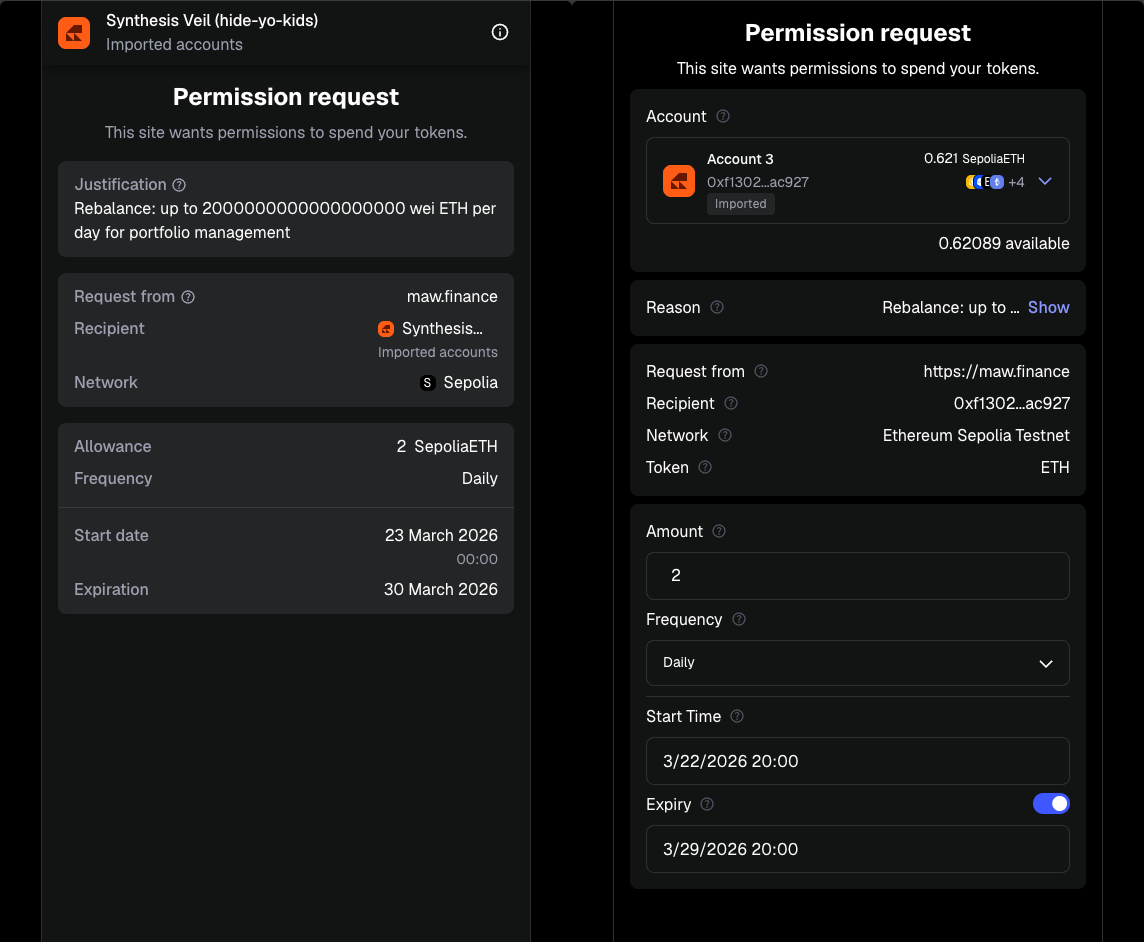Click 0.62089 available balance text
Screen dimensions: 1144x942
point(1004,244)
